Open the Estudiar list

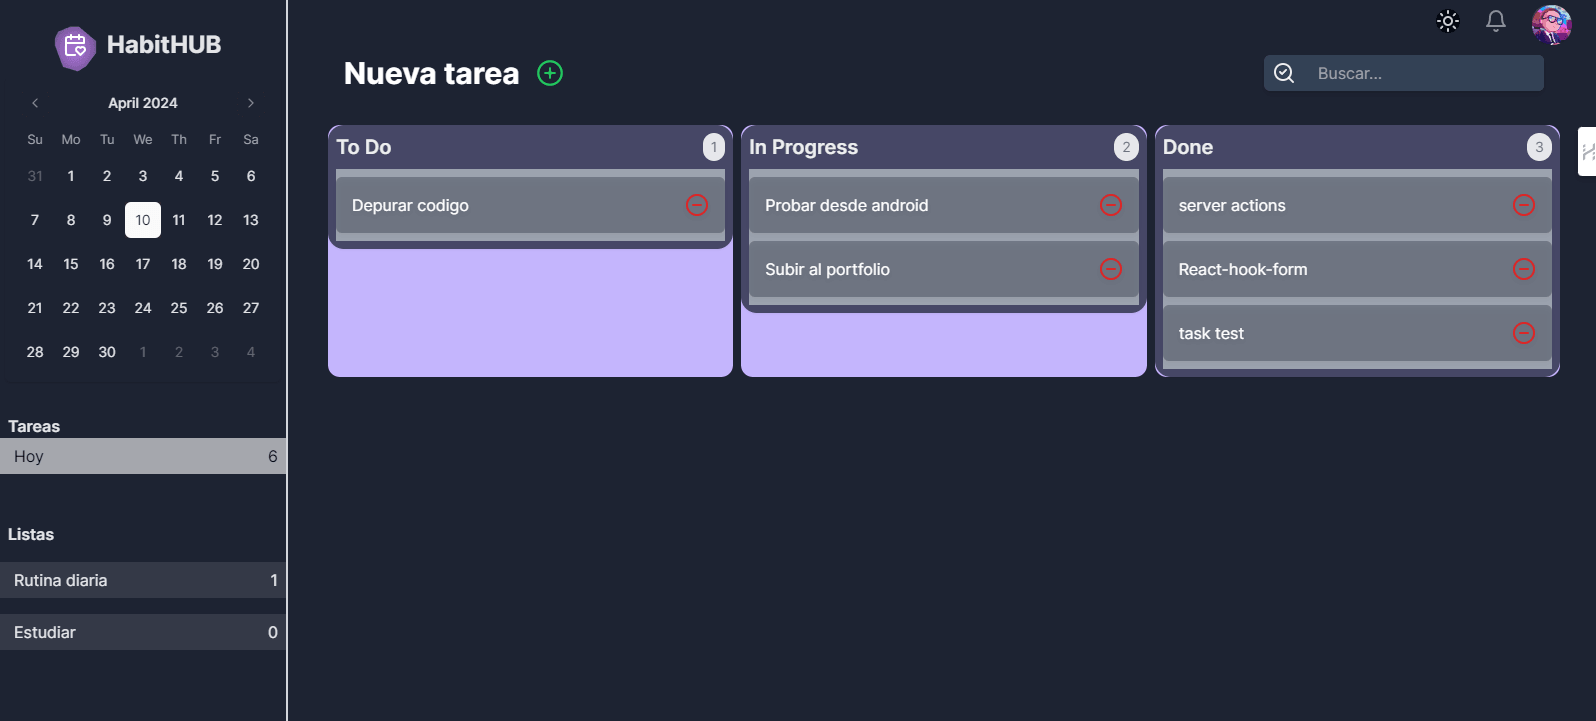tap(143, 632)
